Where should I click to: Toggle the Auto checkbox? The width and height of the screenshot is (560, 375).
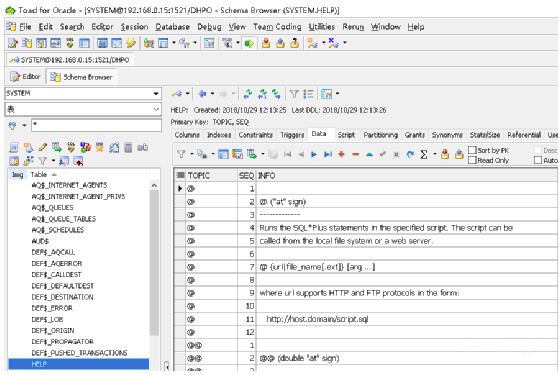tap(538, 160)
